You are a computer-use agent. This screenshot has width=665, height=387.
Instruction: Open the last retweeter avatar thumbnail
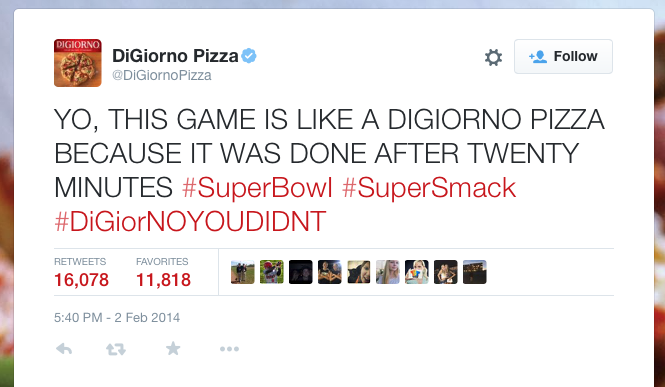click(475, 272)
